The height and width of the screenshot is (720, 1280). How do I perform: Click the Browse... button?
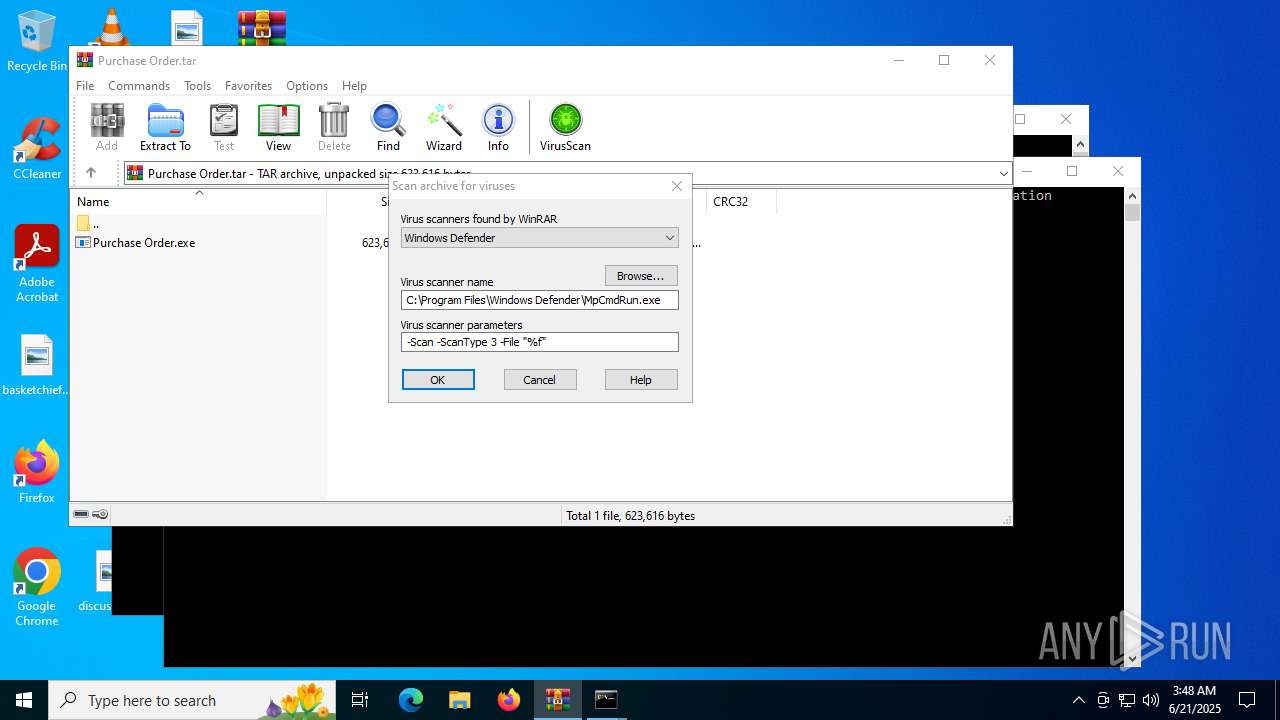[x=641, y=276]
